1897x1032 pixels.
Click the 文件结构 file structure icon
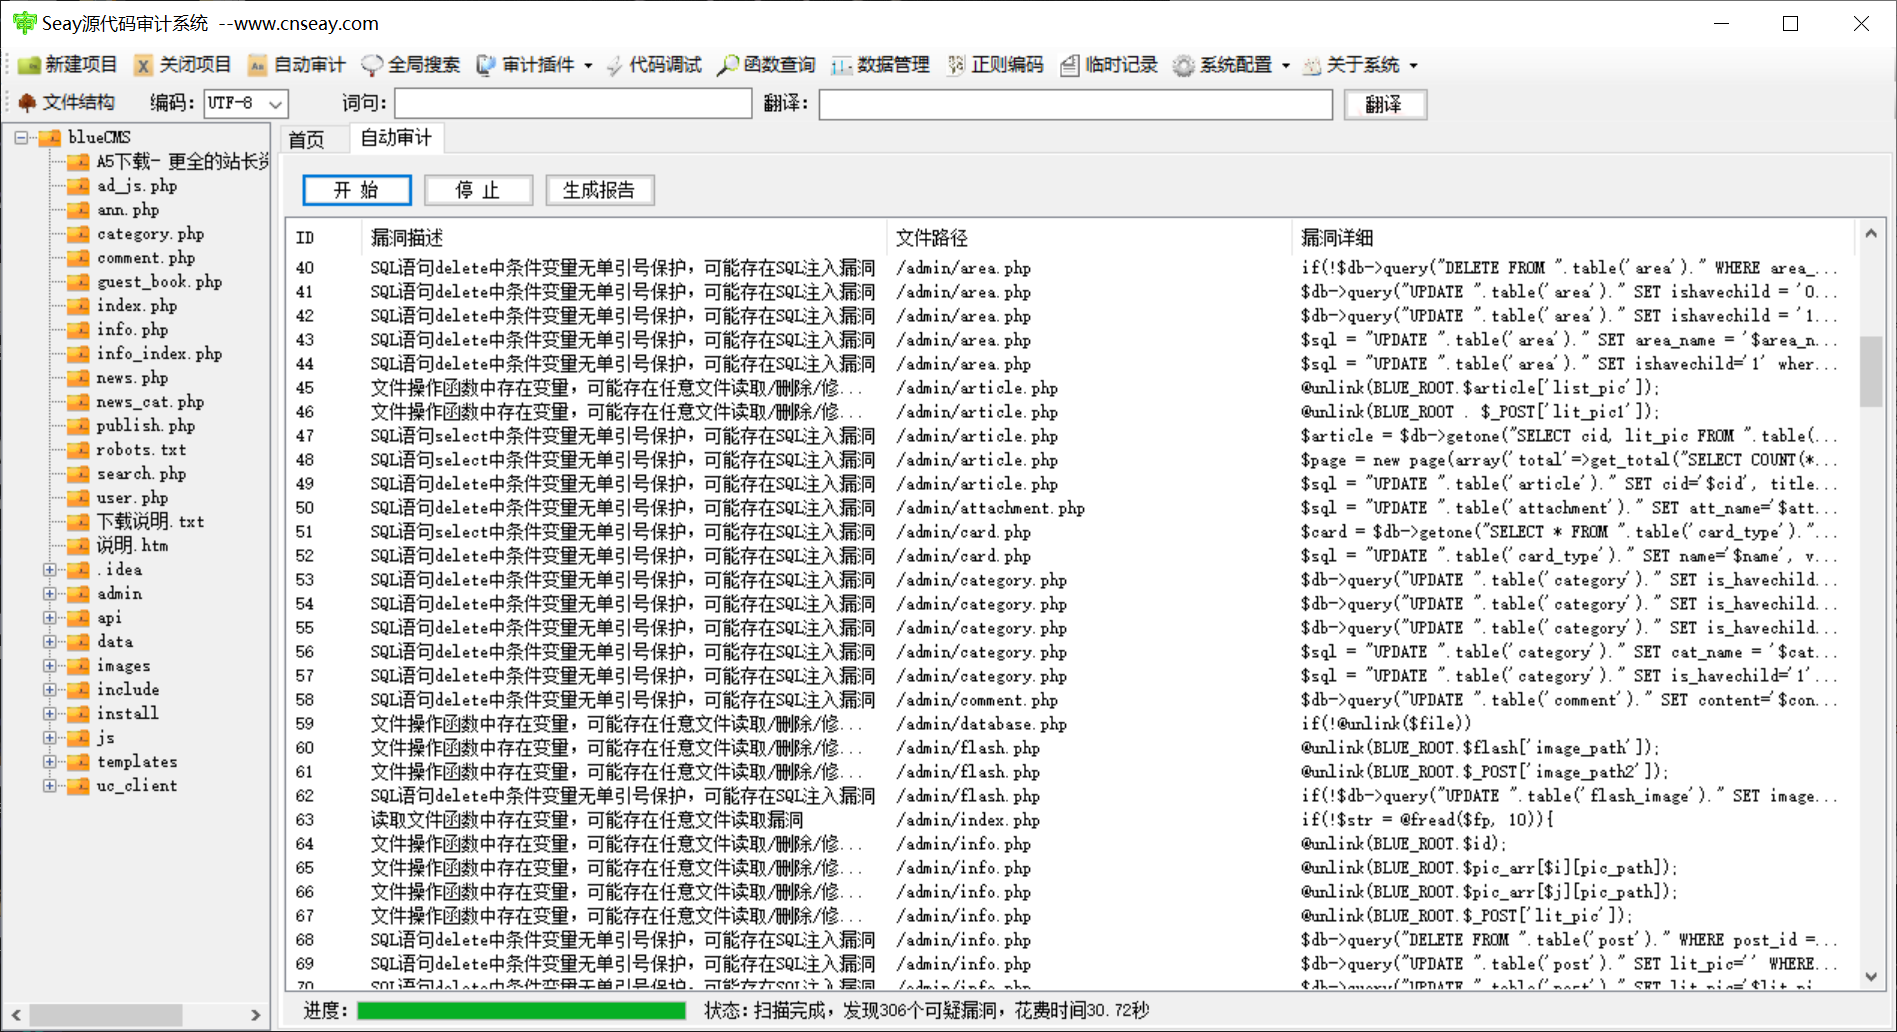[27, 103]
